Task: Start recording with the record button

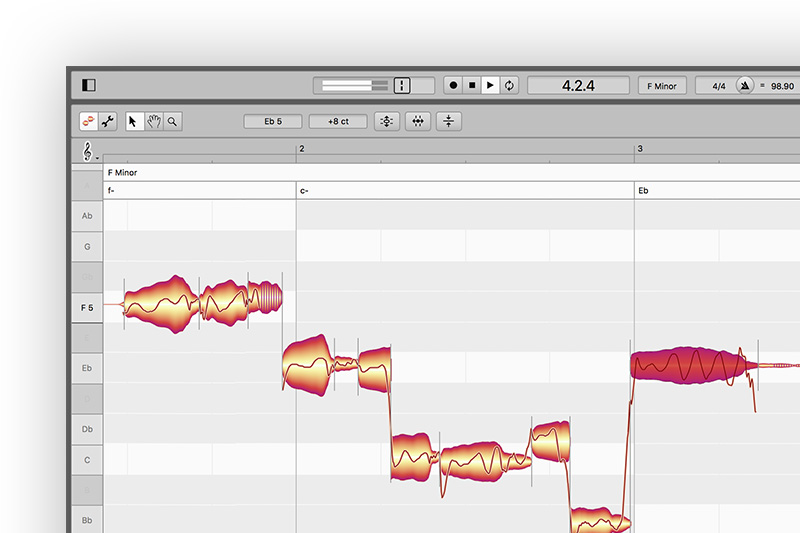Action: (x=453, y=85)
